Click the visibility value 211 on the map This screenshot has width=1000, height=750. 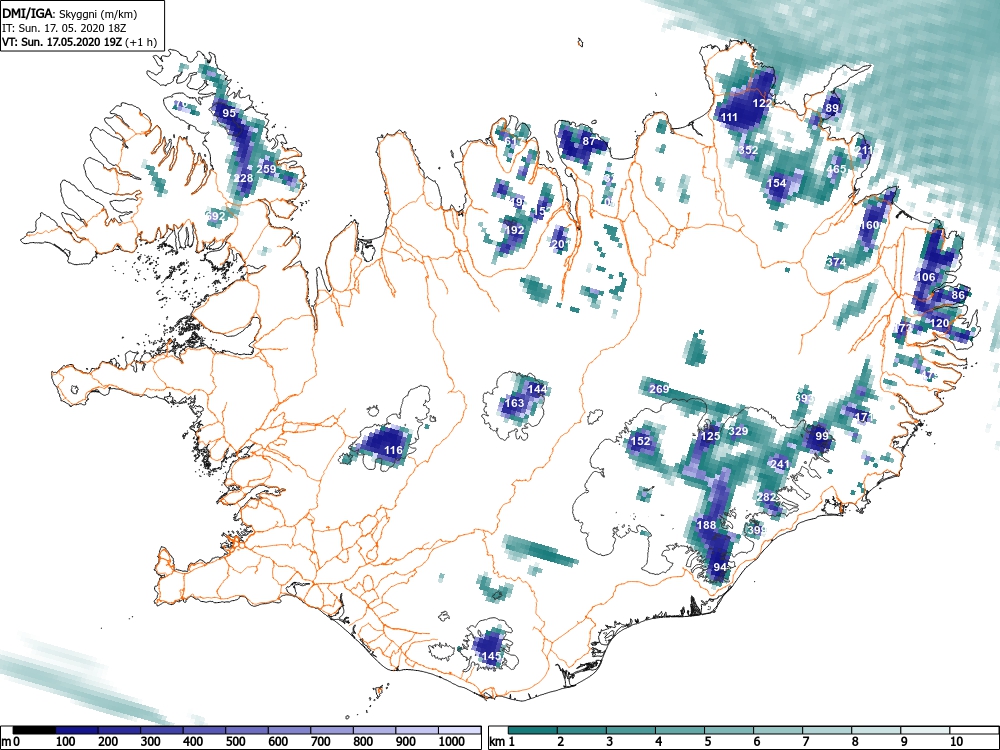click(864, 151)
